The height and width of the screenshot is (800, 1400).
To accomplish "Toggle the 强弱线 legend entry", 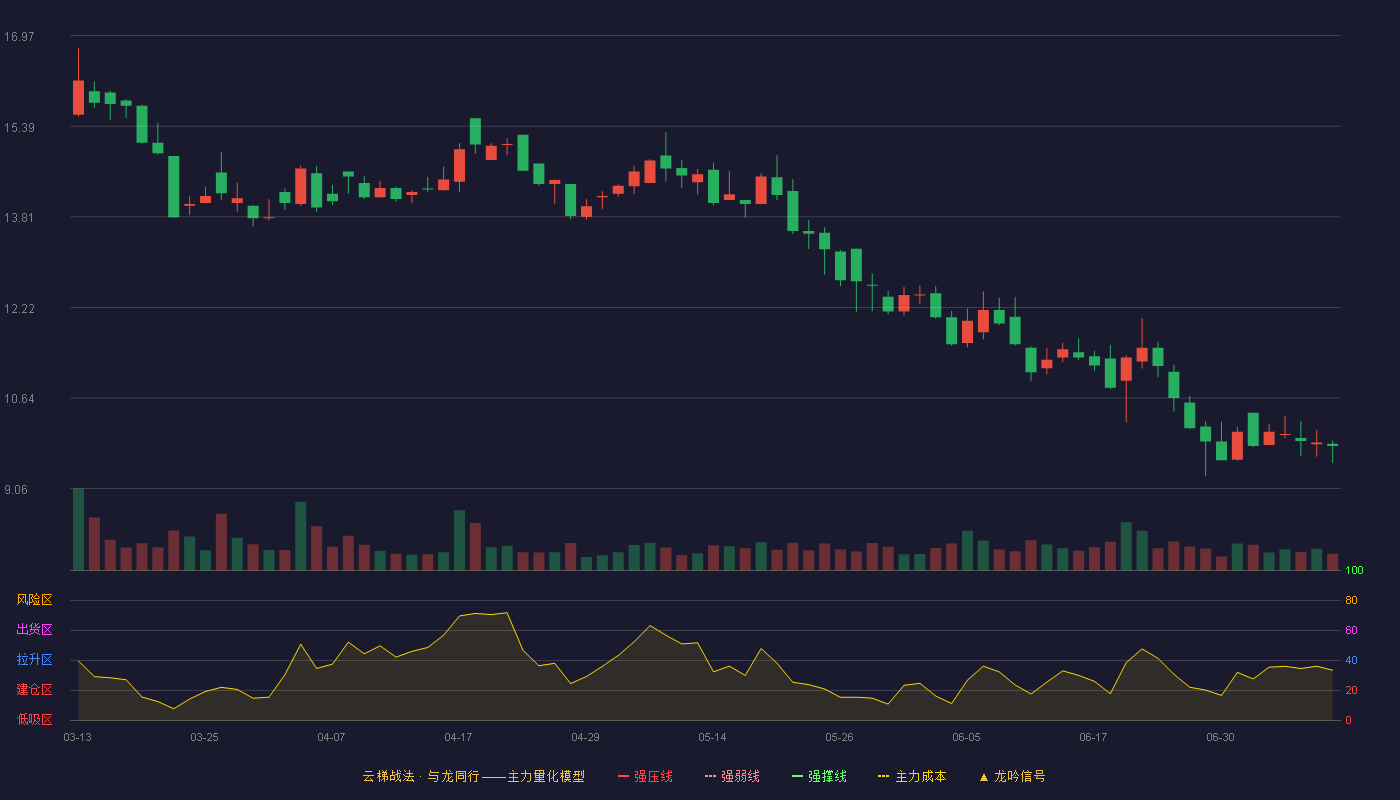I will tap(732, 776).
